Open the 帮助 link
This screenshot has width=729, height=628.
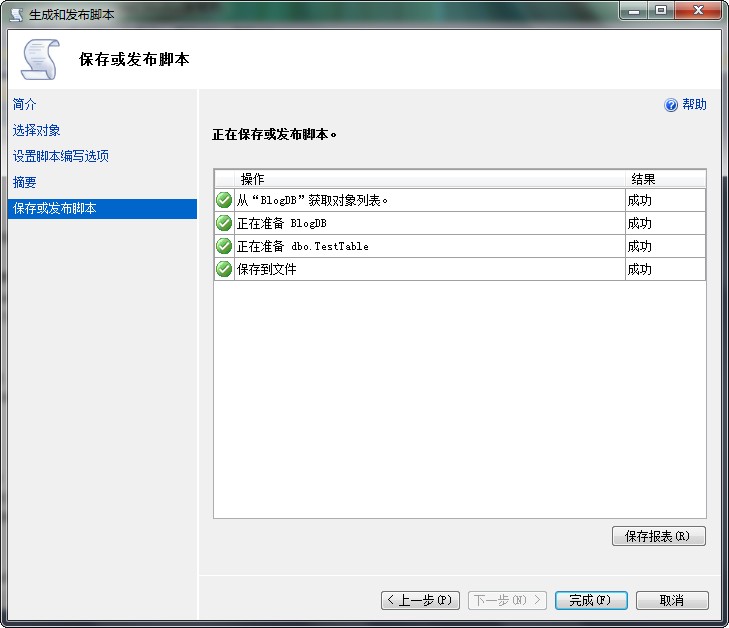coord(694,105)
